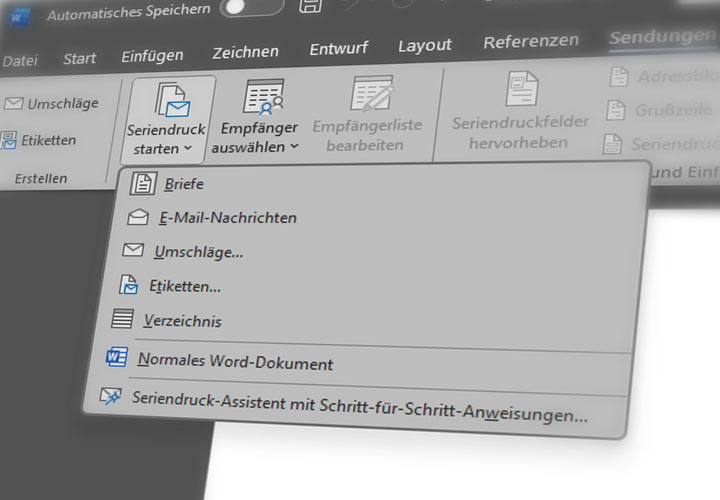Click the Seriendruckfeld einfügen icon
720x500 pixels.
613,144
